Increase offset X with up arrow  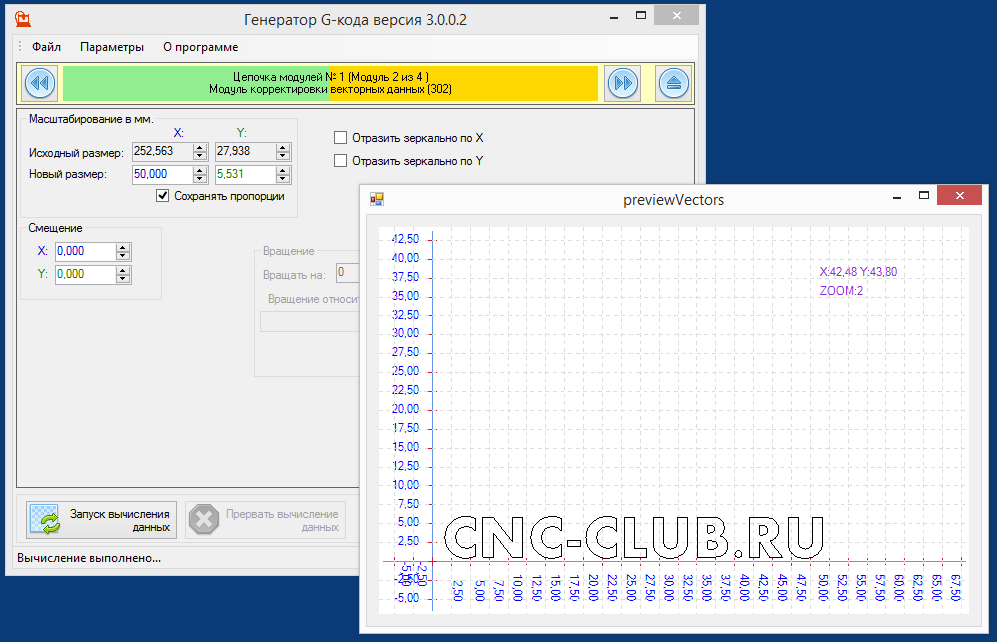click(123, 247)
